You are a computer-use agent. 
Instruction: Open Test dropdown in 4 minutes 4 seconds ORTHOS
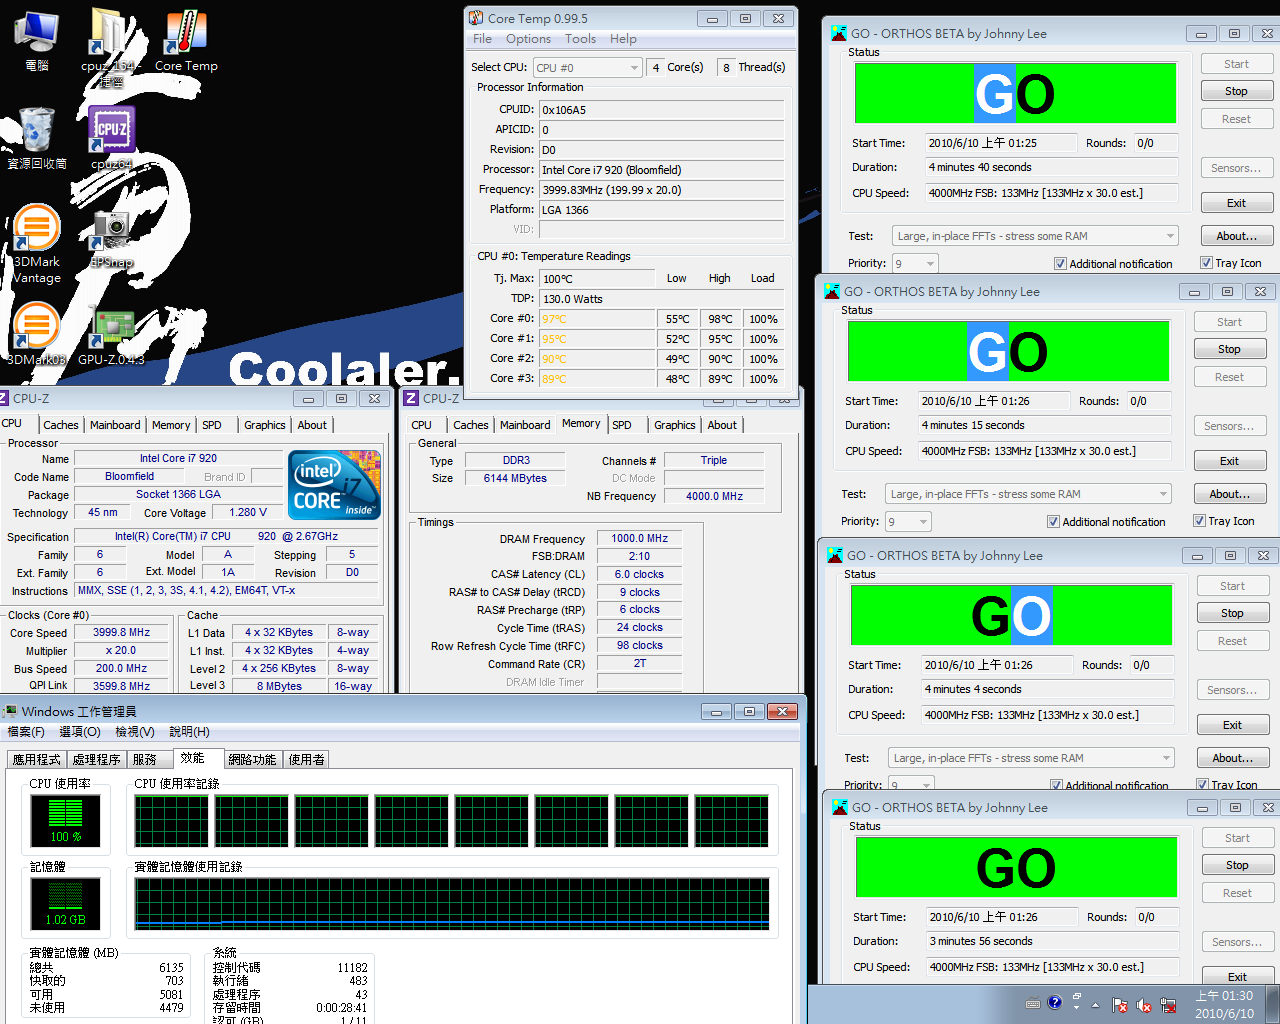click(x=1031, y=758)
